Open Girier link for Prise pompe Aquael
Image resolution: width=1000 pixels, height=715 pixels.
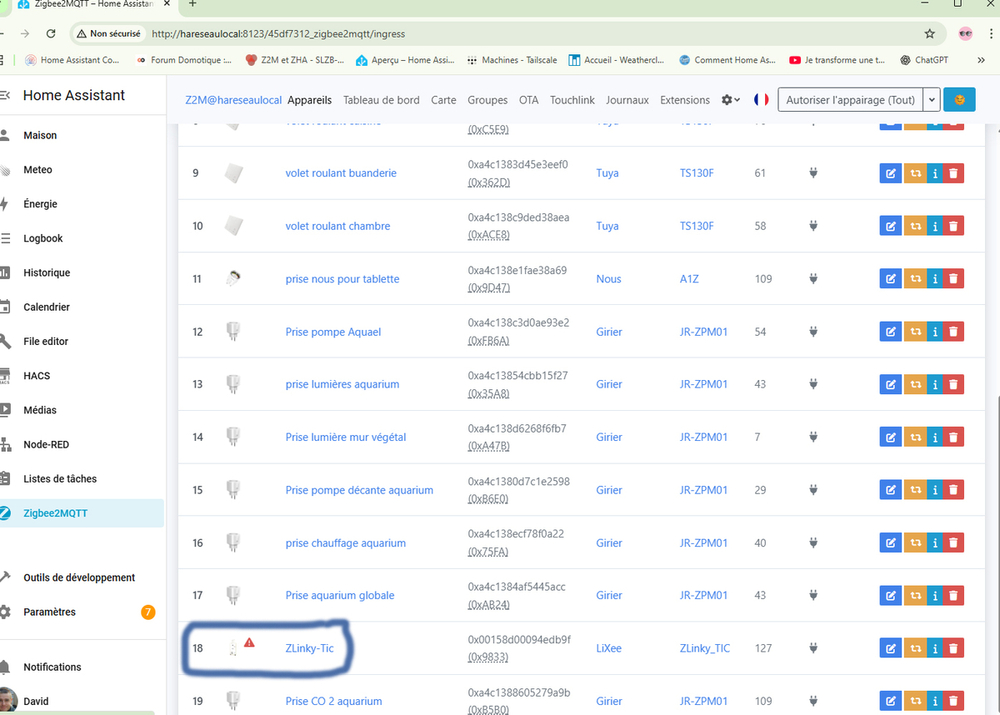(608, 332)
